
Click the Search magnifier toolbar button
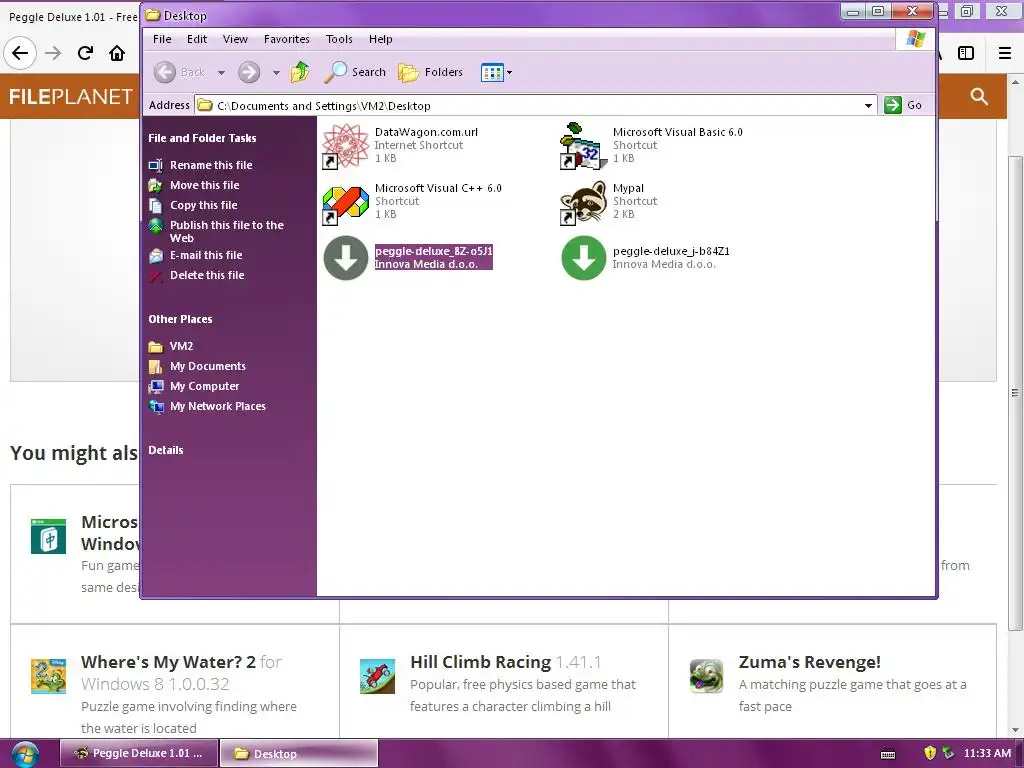(x=355, y=72)
